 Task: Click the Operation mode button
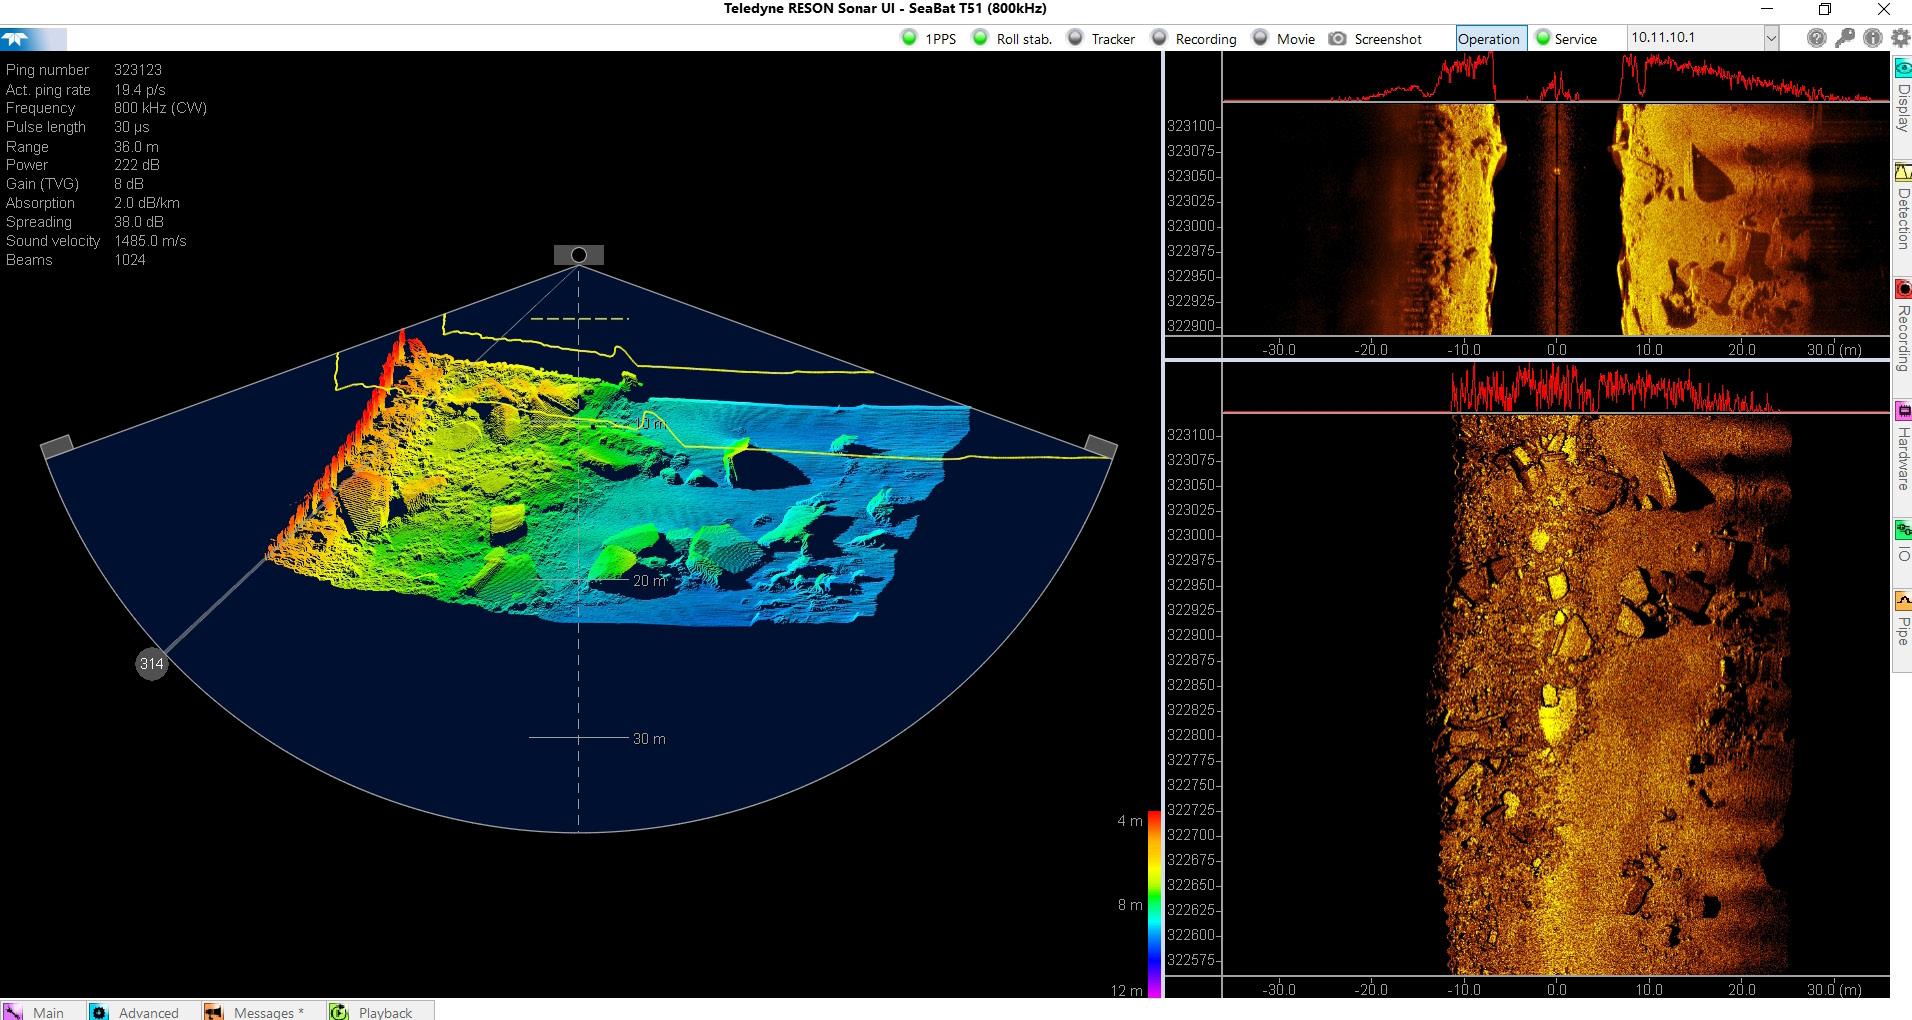1489,38
